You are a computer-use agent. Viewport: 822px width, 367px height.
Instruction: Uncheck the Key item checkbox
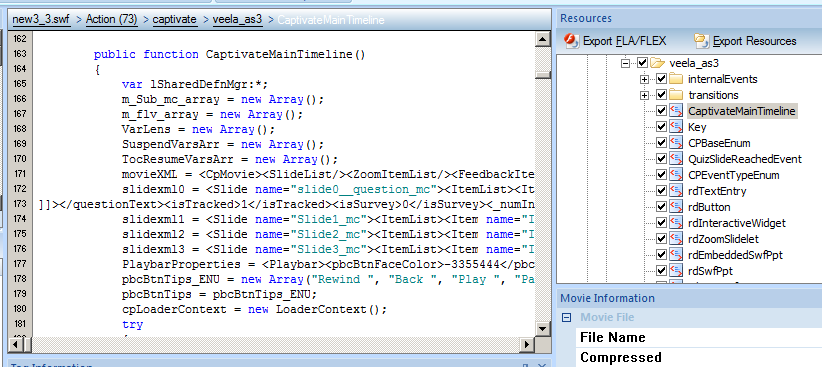tap(661, 127)
